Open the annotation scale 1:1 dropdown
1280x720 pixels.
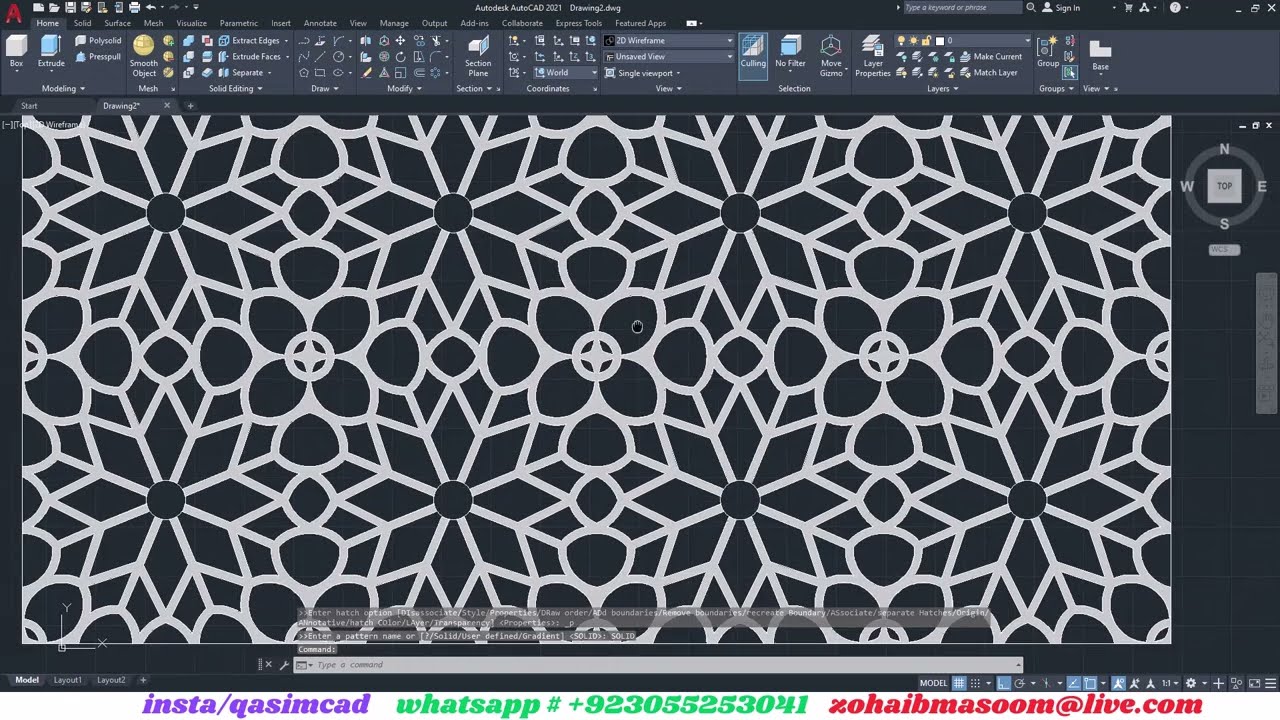(x=1169, y=683)
